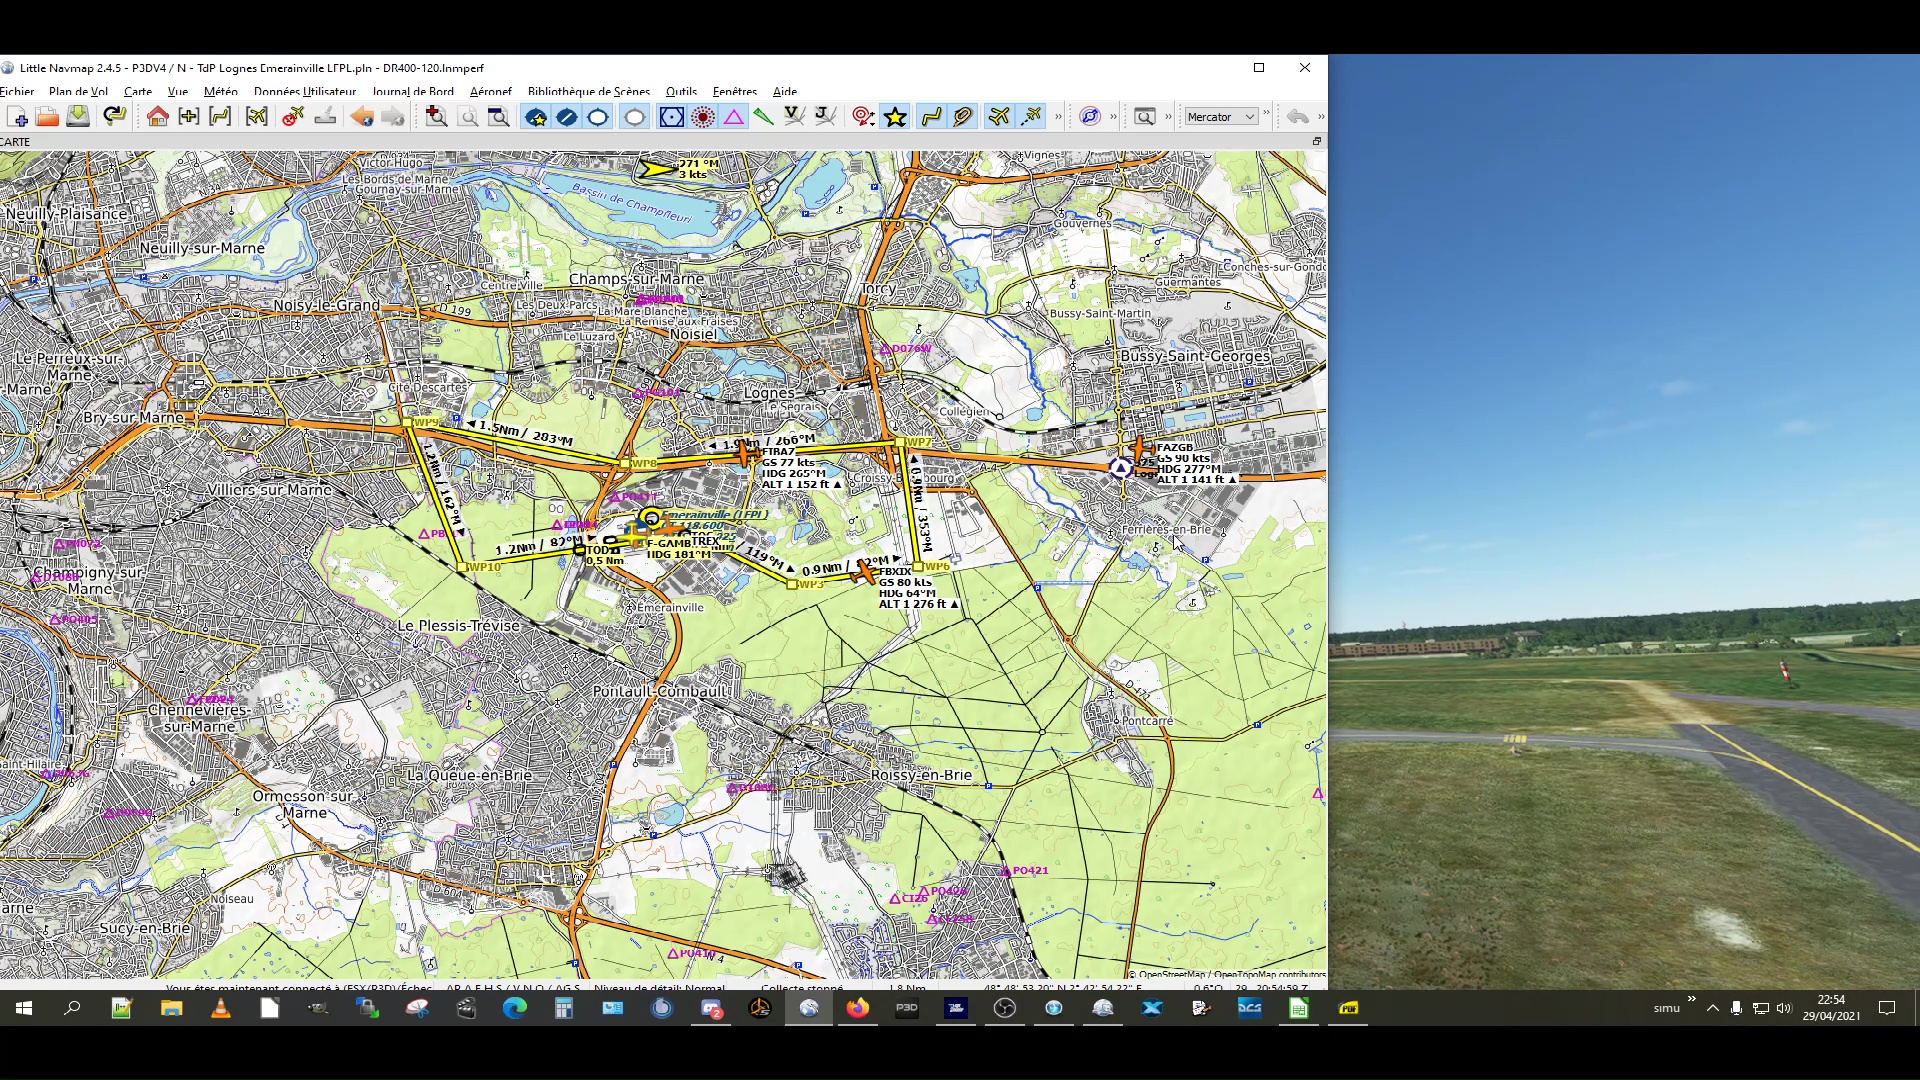Expand toolbar overflow chevron after aircraft icons
The image size is (1920, 1080).
[x=1058, y=117]
